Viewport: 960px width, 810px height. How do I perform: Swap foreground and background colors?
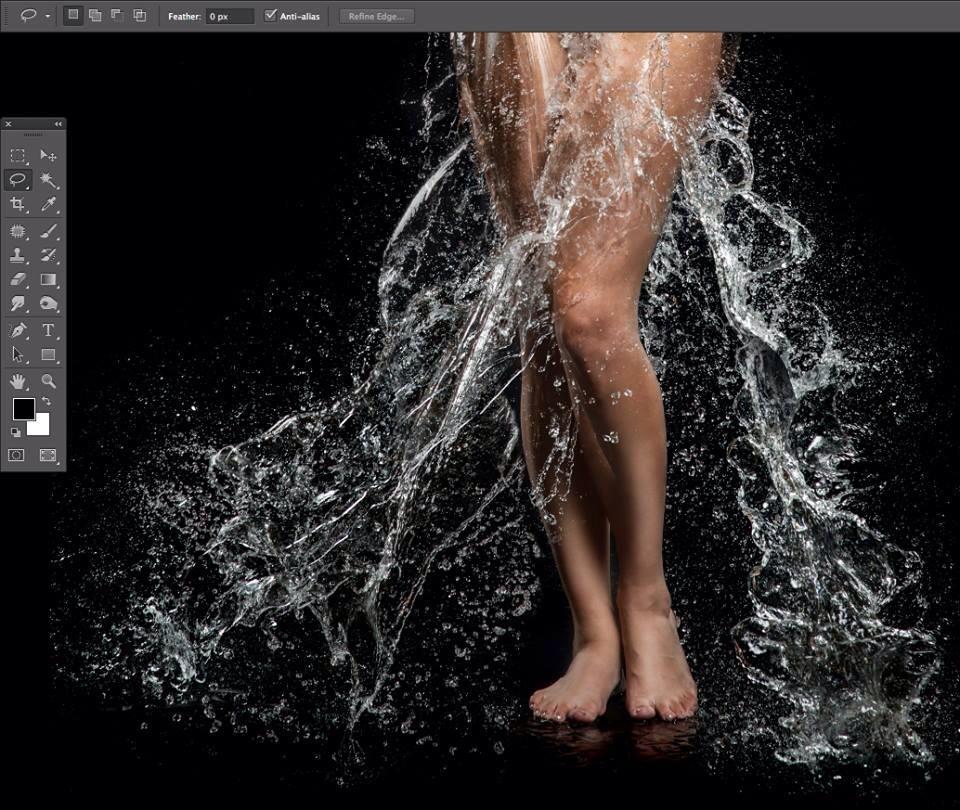click(x=47, y=401)
